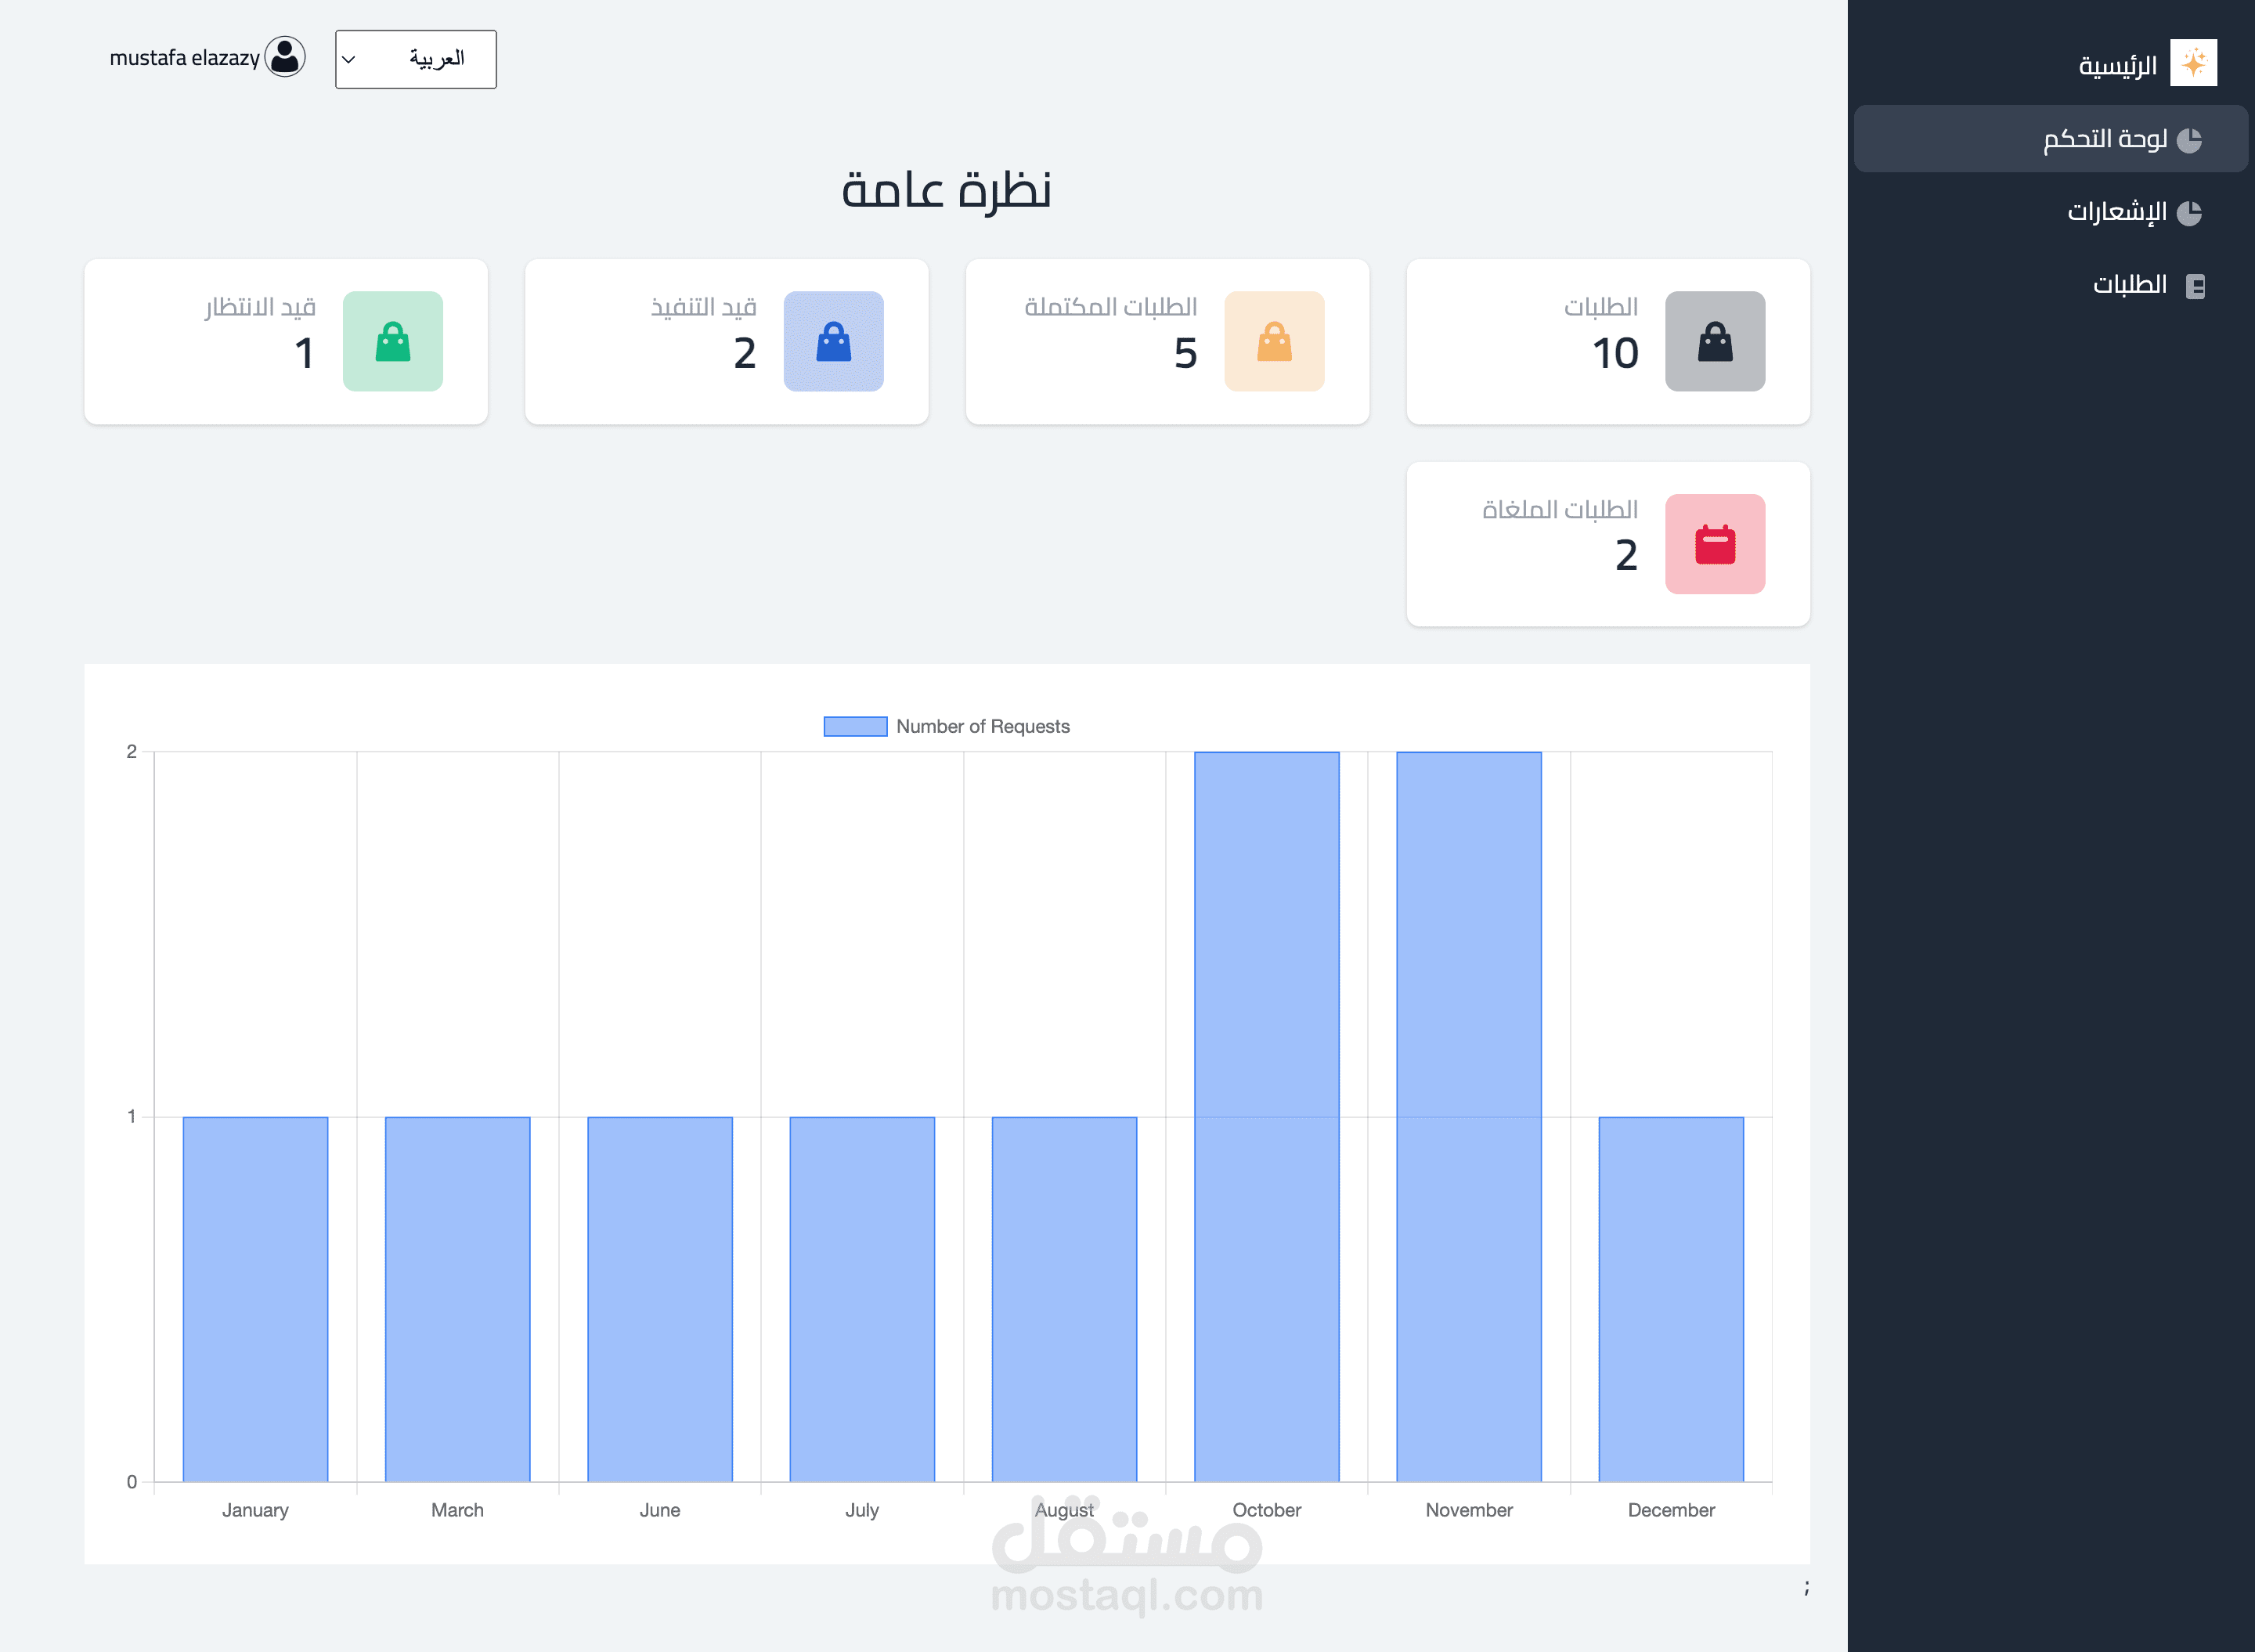This screenshot has width=2255, height=1652.
Task: Open الطلبات orders page in sidebar
Action: (x=2129, y=285)
